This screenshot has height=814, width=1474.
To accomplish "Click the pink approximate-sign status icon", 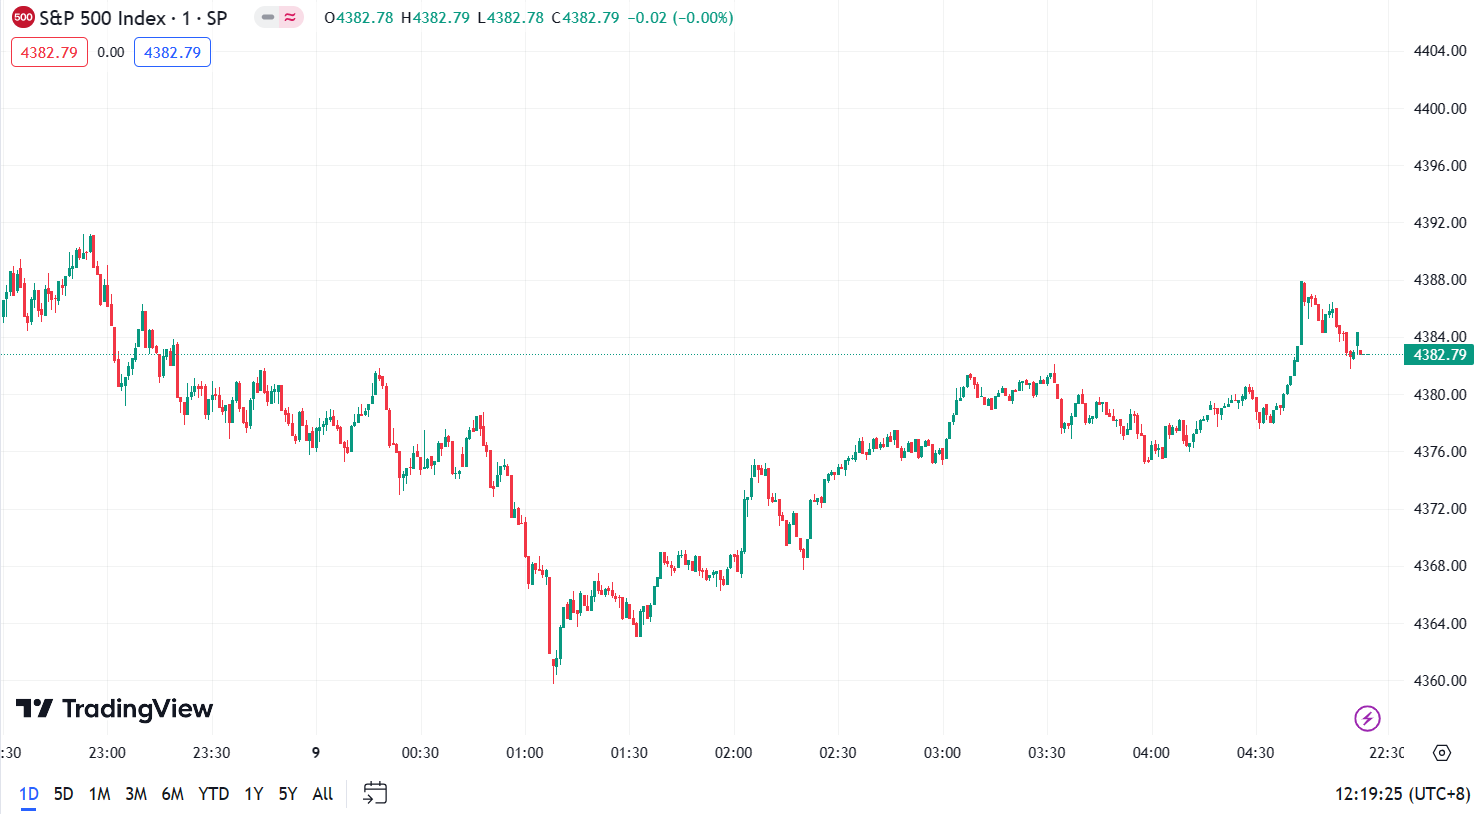I will (x=290, y=17).
